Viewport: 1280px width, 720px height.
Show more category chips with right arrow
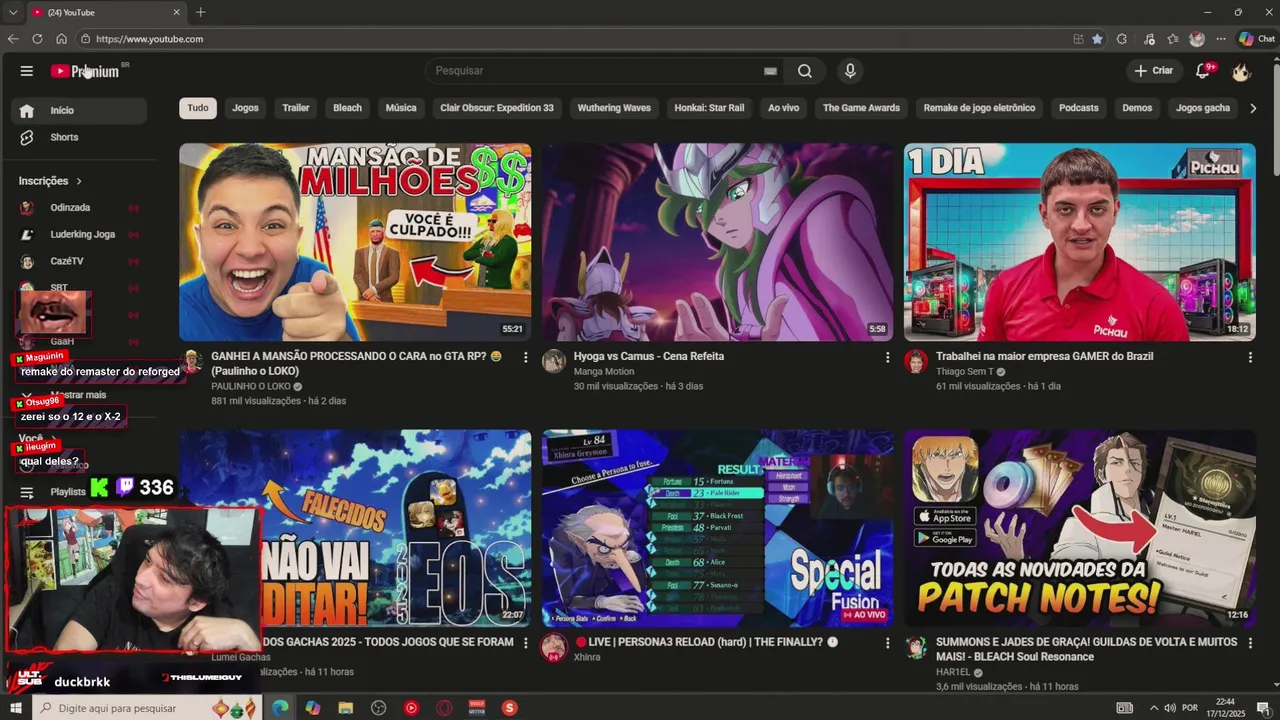1253,108
